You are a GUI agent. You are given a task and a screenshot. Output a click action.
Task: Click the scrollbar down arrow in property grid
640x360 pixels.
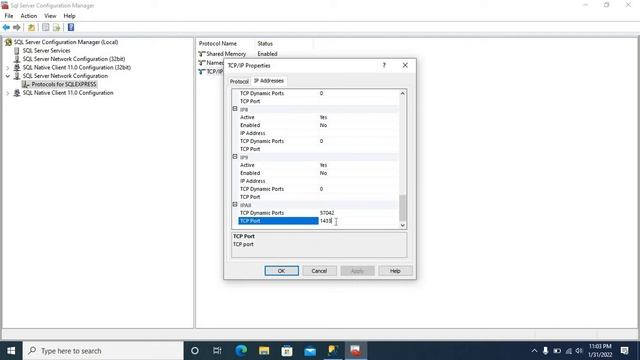pyautogui.click(x=402, y=225)
